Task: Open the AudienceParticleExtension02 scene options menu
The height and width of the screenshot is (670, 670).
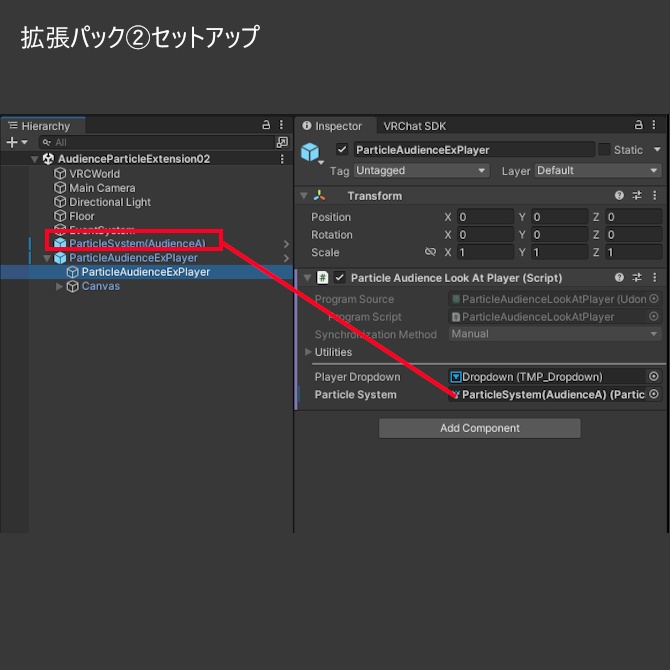Action: pos(282,159)
